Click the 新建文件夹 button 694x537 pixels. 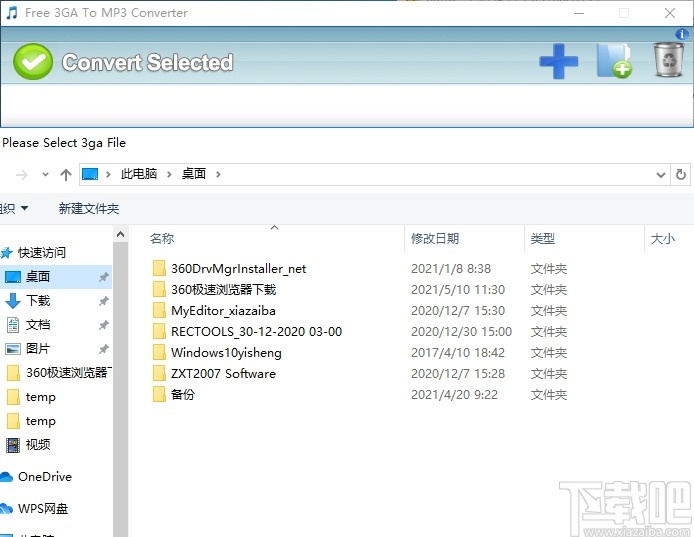click(x=89, y=208)
